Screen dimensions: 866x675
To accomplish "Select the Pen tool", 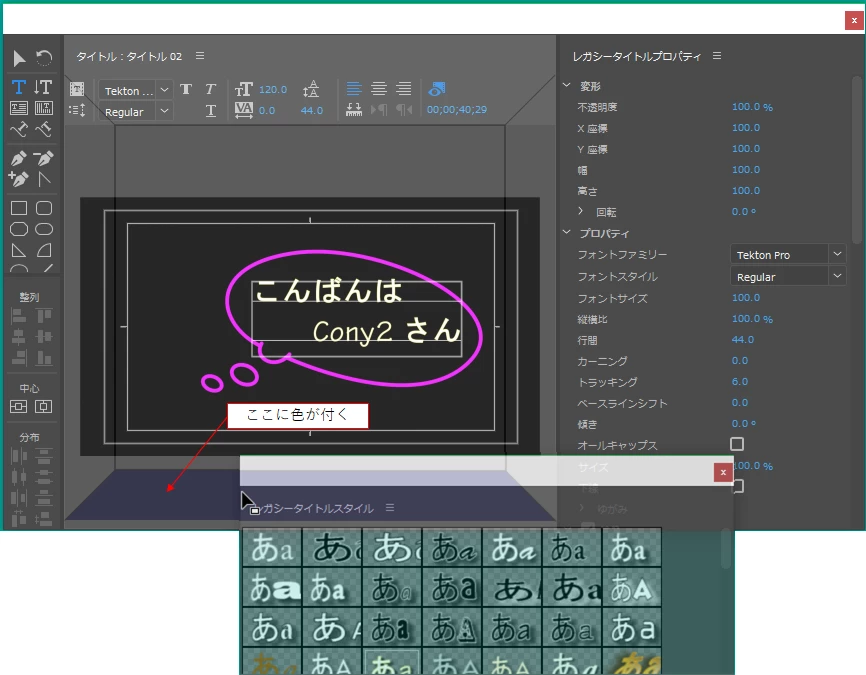I will click(x=18, y=158).
